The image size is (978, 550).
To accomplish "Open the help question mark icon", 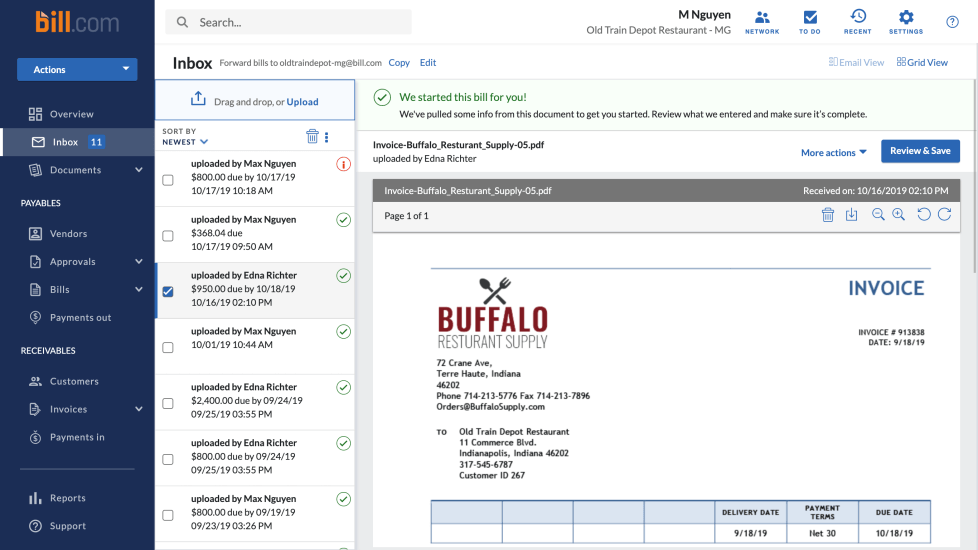I will 952,22.
